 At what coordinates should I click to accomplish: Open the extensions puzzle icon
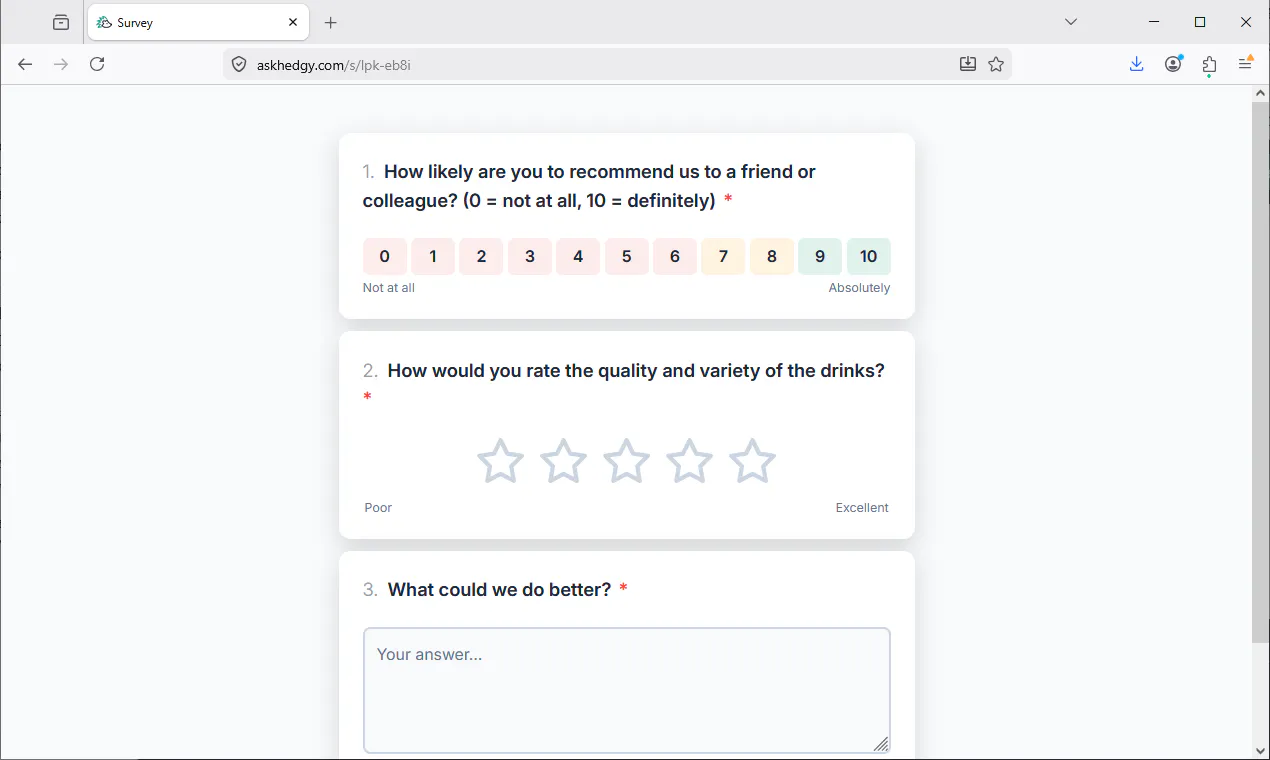click(x=1209, y=64)
